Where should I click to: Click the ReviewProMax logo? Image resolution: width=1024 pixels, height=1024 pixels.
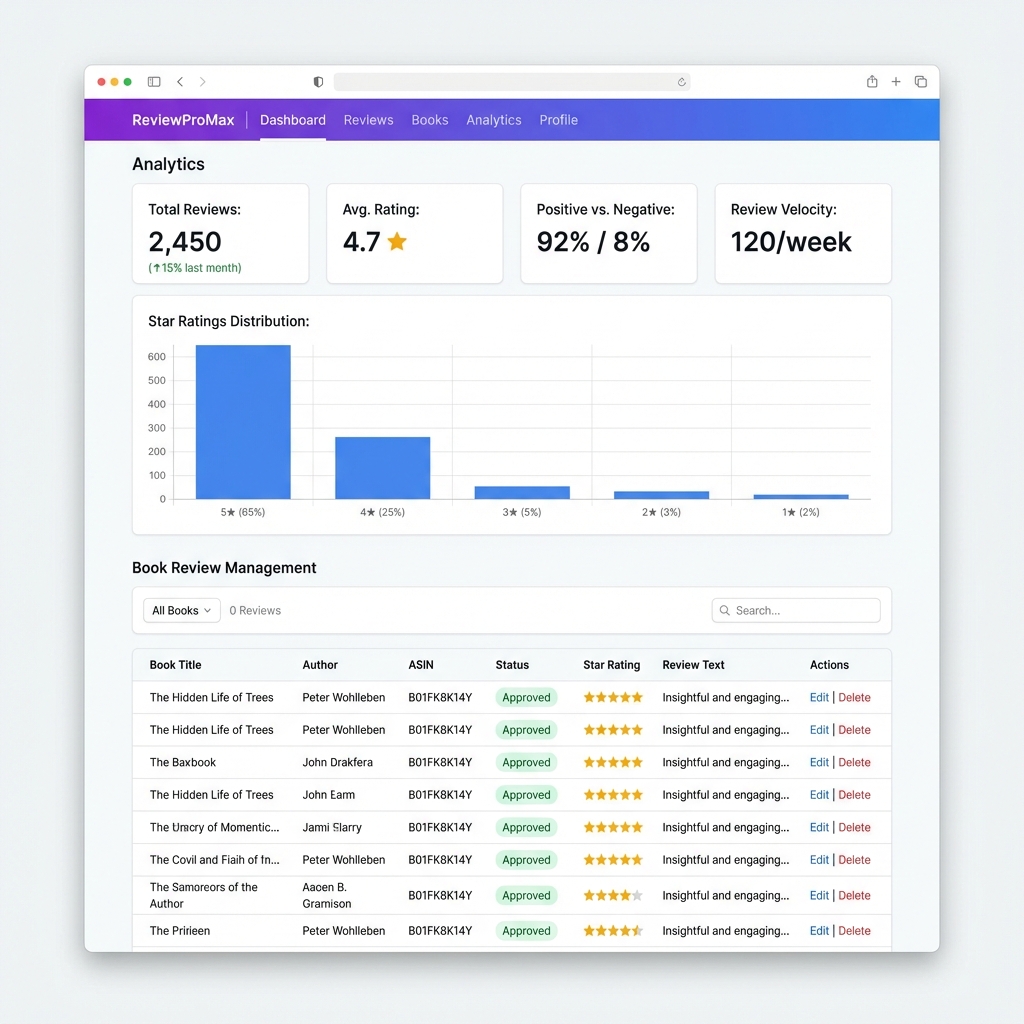point(183,120)
